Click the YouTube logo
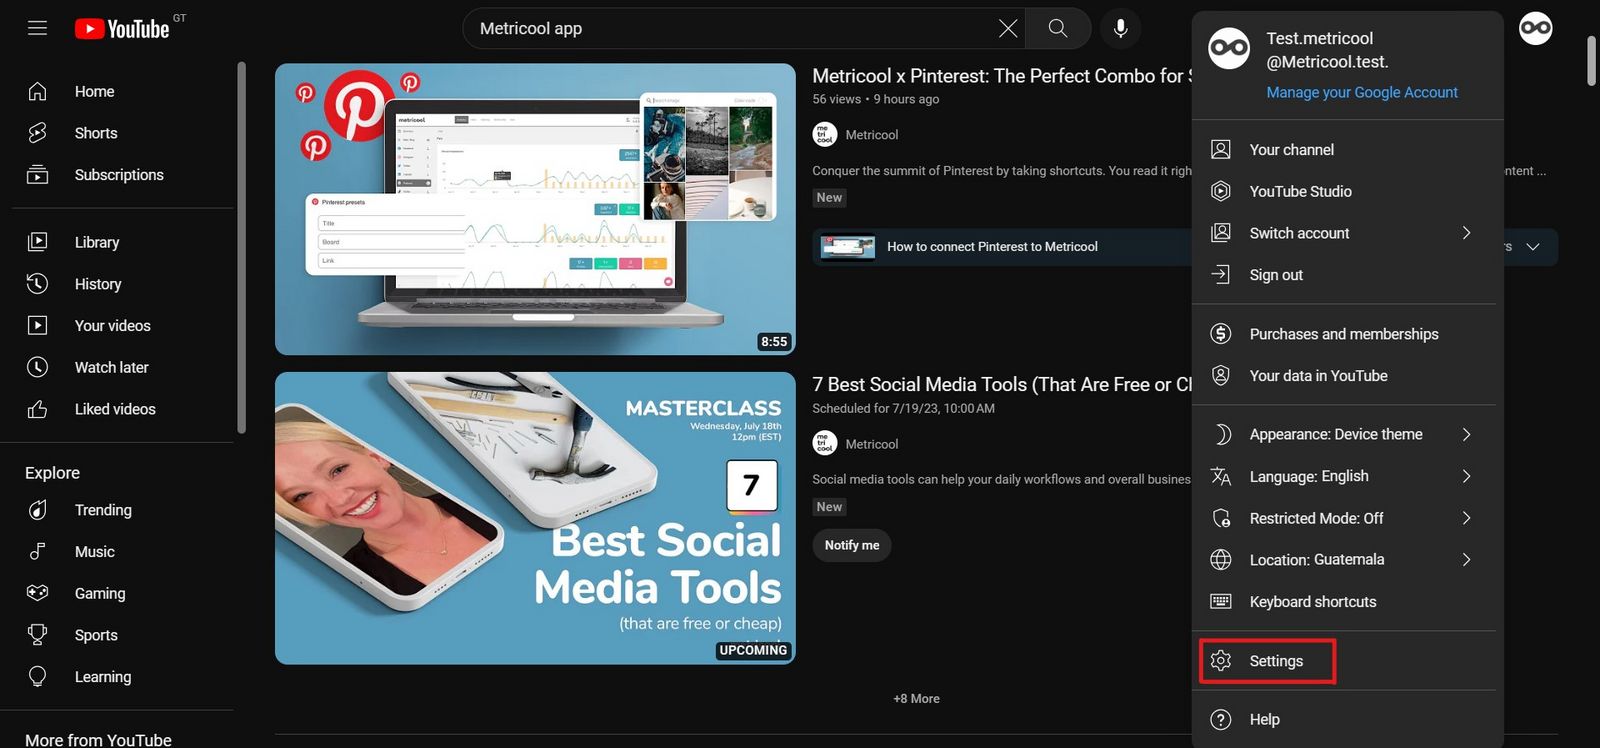Viewport: 1600px width, 748px height. 122,29
